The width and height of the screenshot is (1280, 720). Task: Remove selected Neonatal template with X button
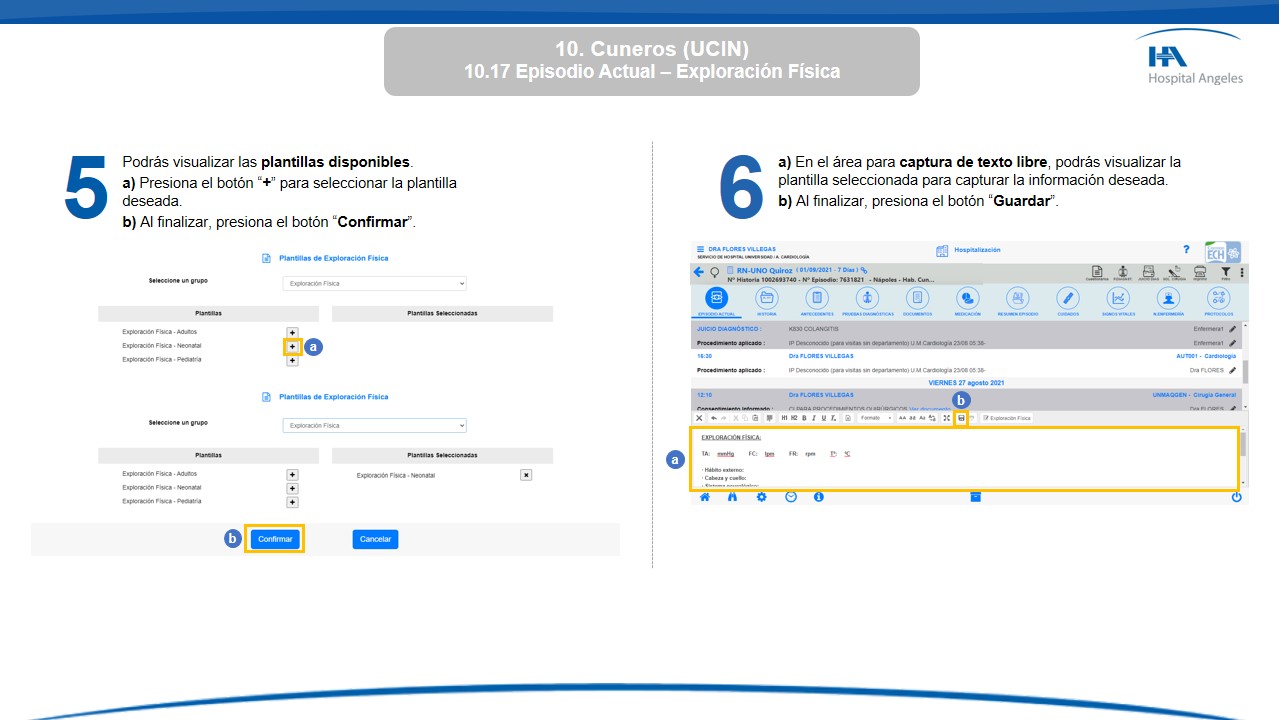[526, 475]
